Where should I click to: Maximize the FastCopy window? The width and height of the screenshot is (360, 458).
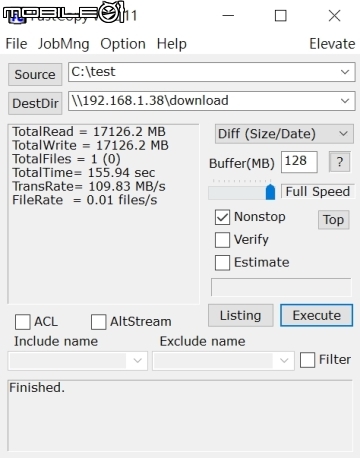(280, 16)
